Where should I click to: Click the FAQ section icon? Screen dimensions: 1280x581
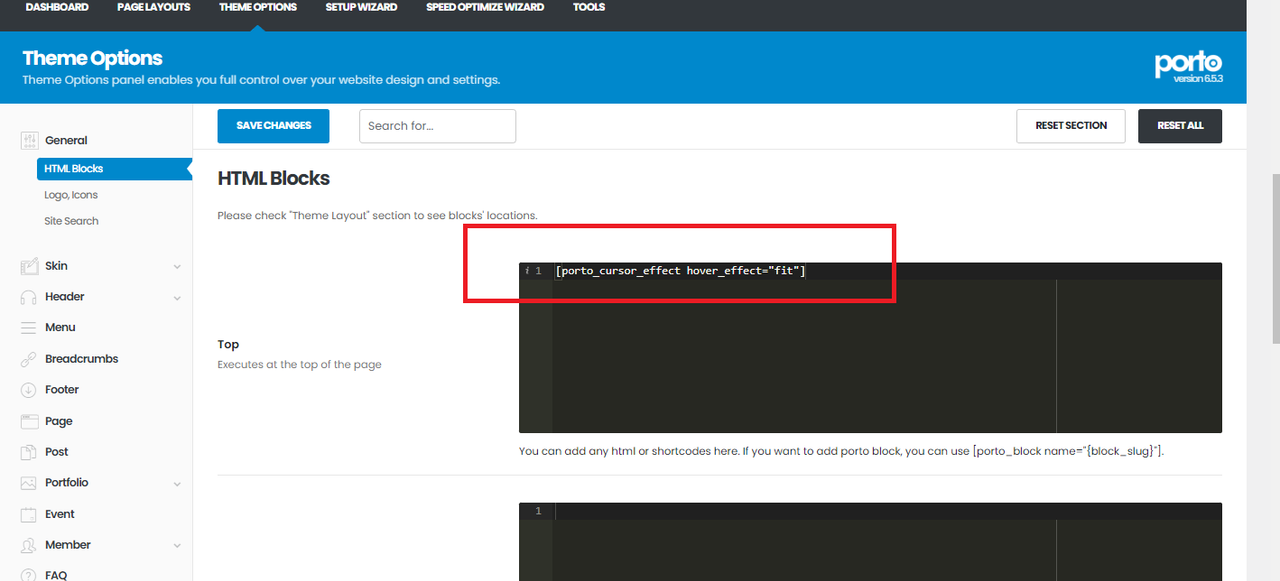coord(29,575)
